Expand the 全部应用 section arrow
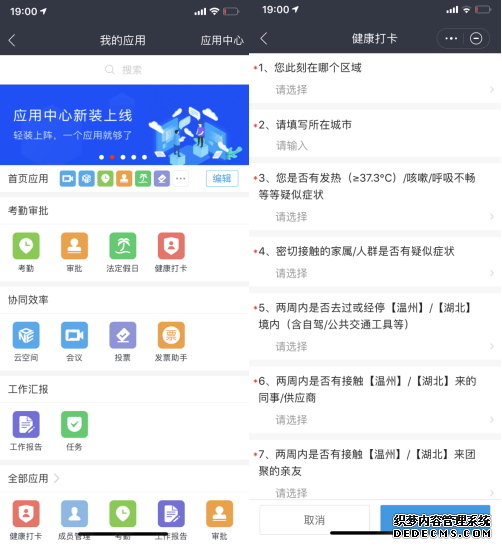Viewport: 502px width, 548px height. [x=57, y=478]
